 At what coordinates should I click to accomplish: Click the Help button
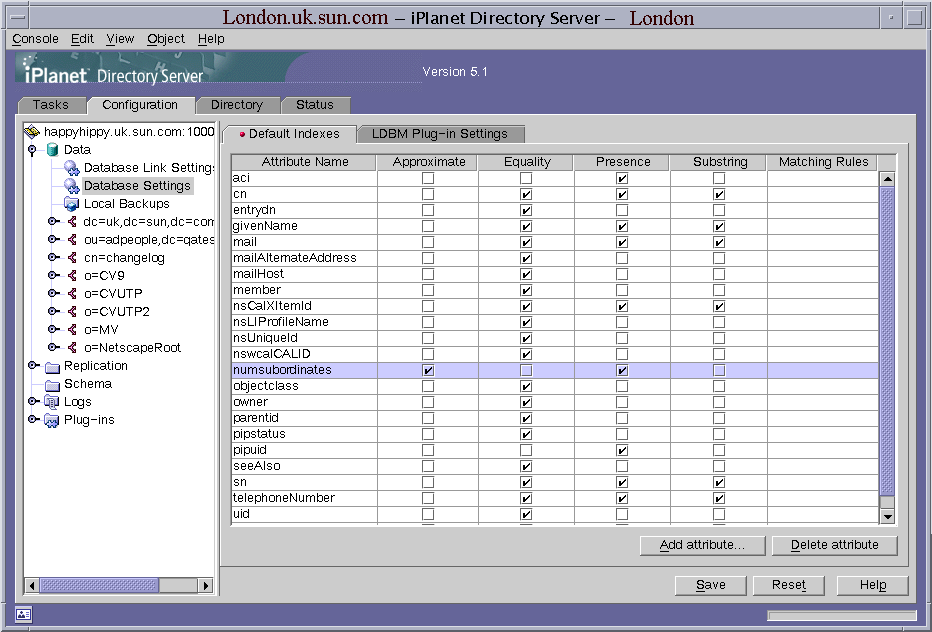point(873,585)
